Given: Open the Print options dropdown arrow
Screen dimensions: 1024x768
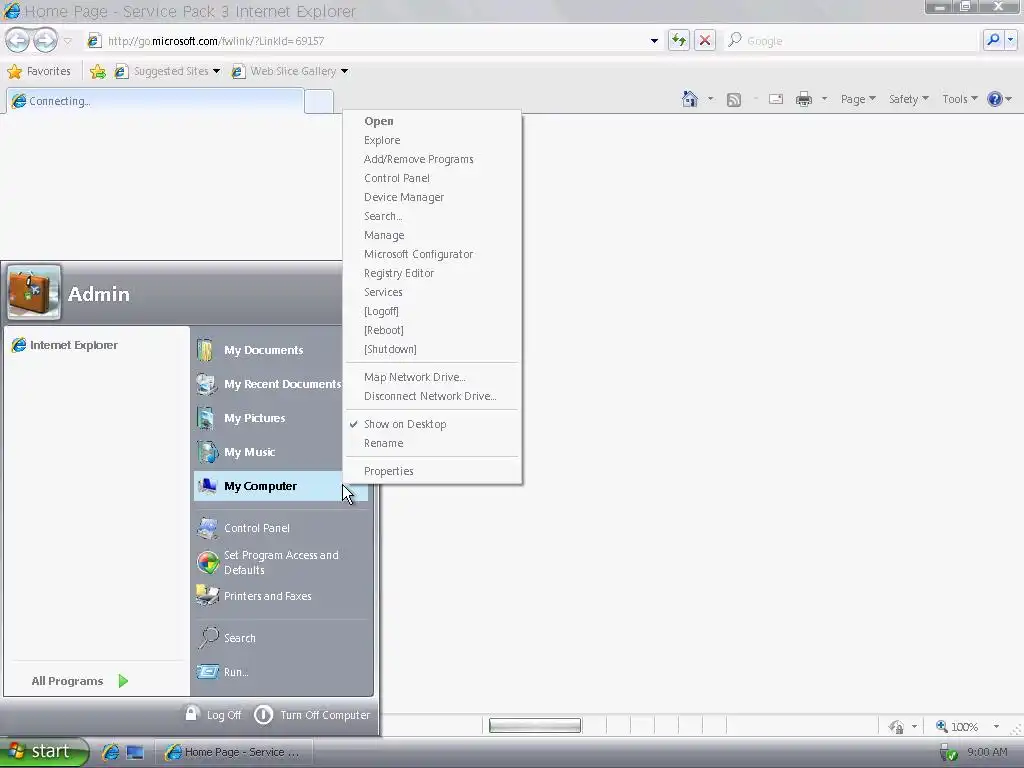Looking at the screenshot, I should pos(824,99).
